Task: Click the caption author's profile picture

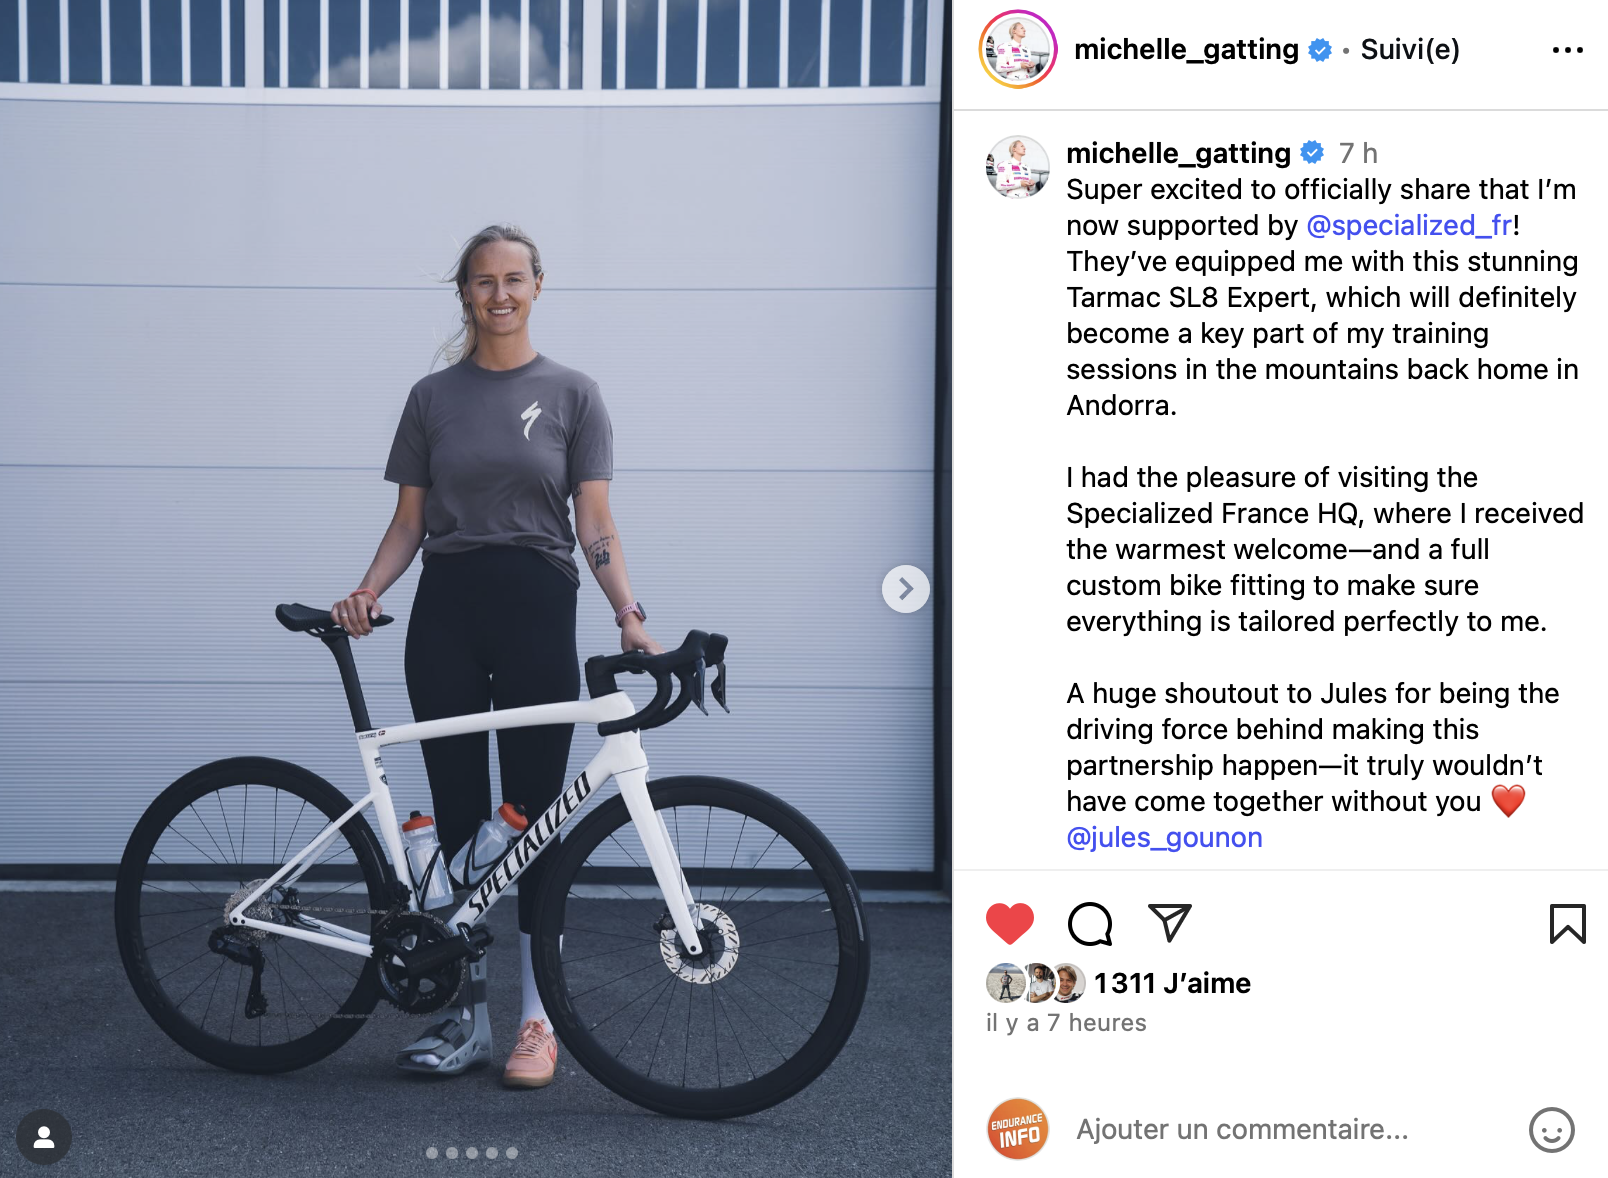Action: coord(1018,167)
